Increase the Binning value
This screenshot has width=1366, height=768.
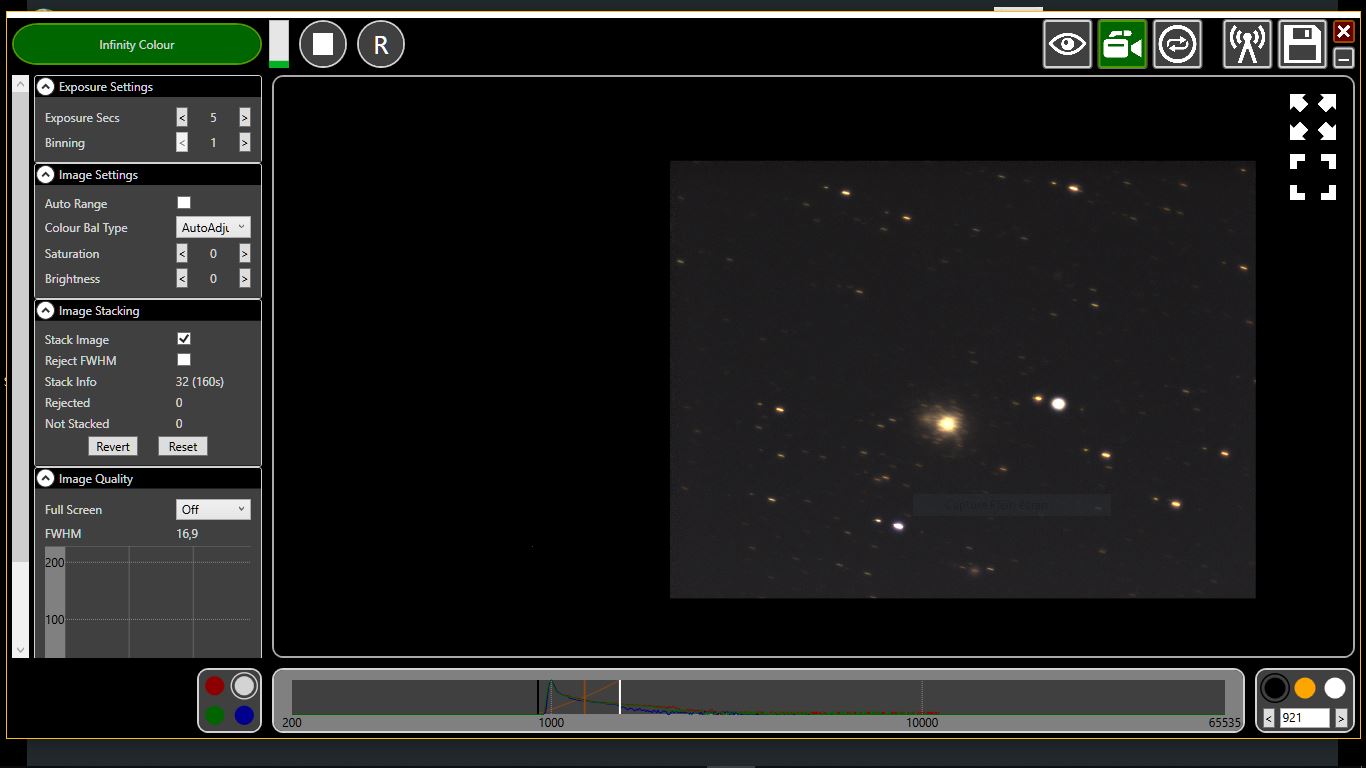pyautogui.click(x=244, y=143)
